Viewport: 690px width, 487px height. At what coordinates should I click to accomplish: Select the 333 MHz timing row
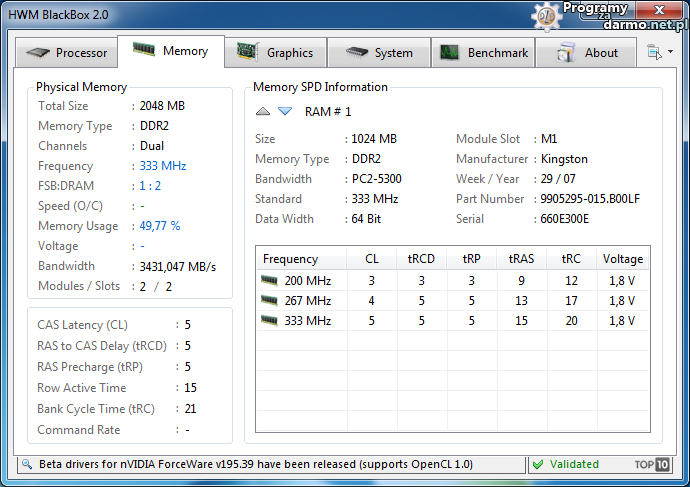coord(305,321)
